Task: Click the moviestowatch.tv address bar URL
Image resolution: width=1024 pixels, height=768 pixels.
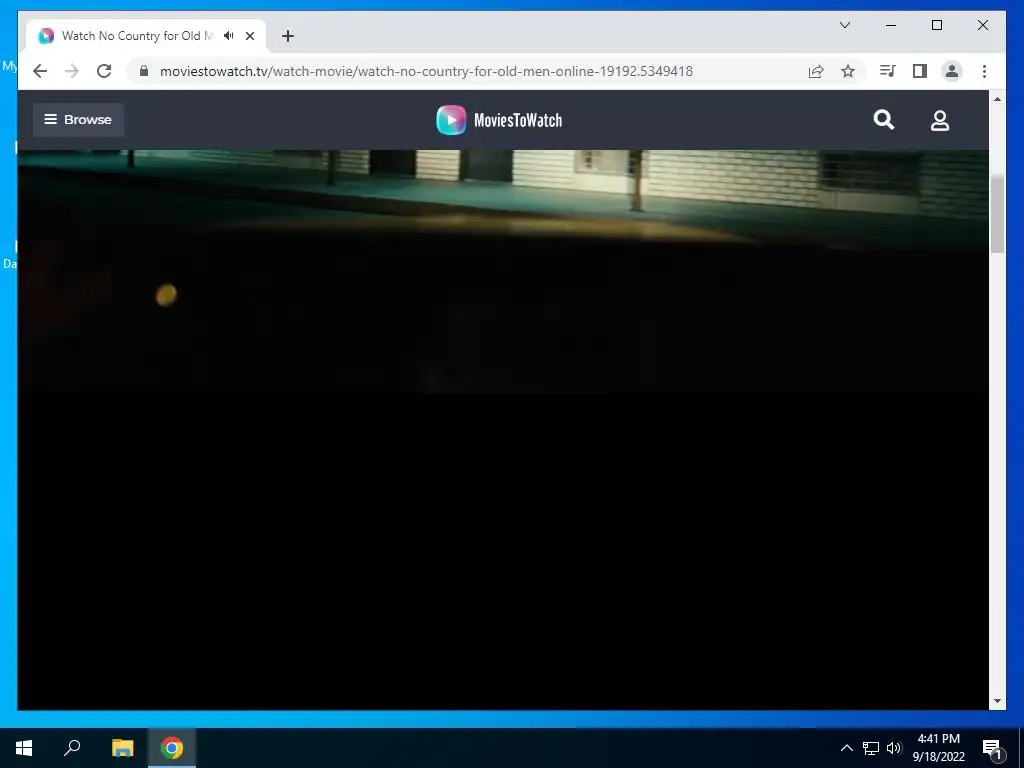Action: coord(426,71)
